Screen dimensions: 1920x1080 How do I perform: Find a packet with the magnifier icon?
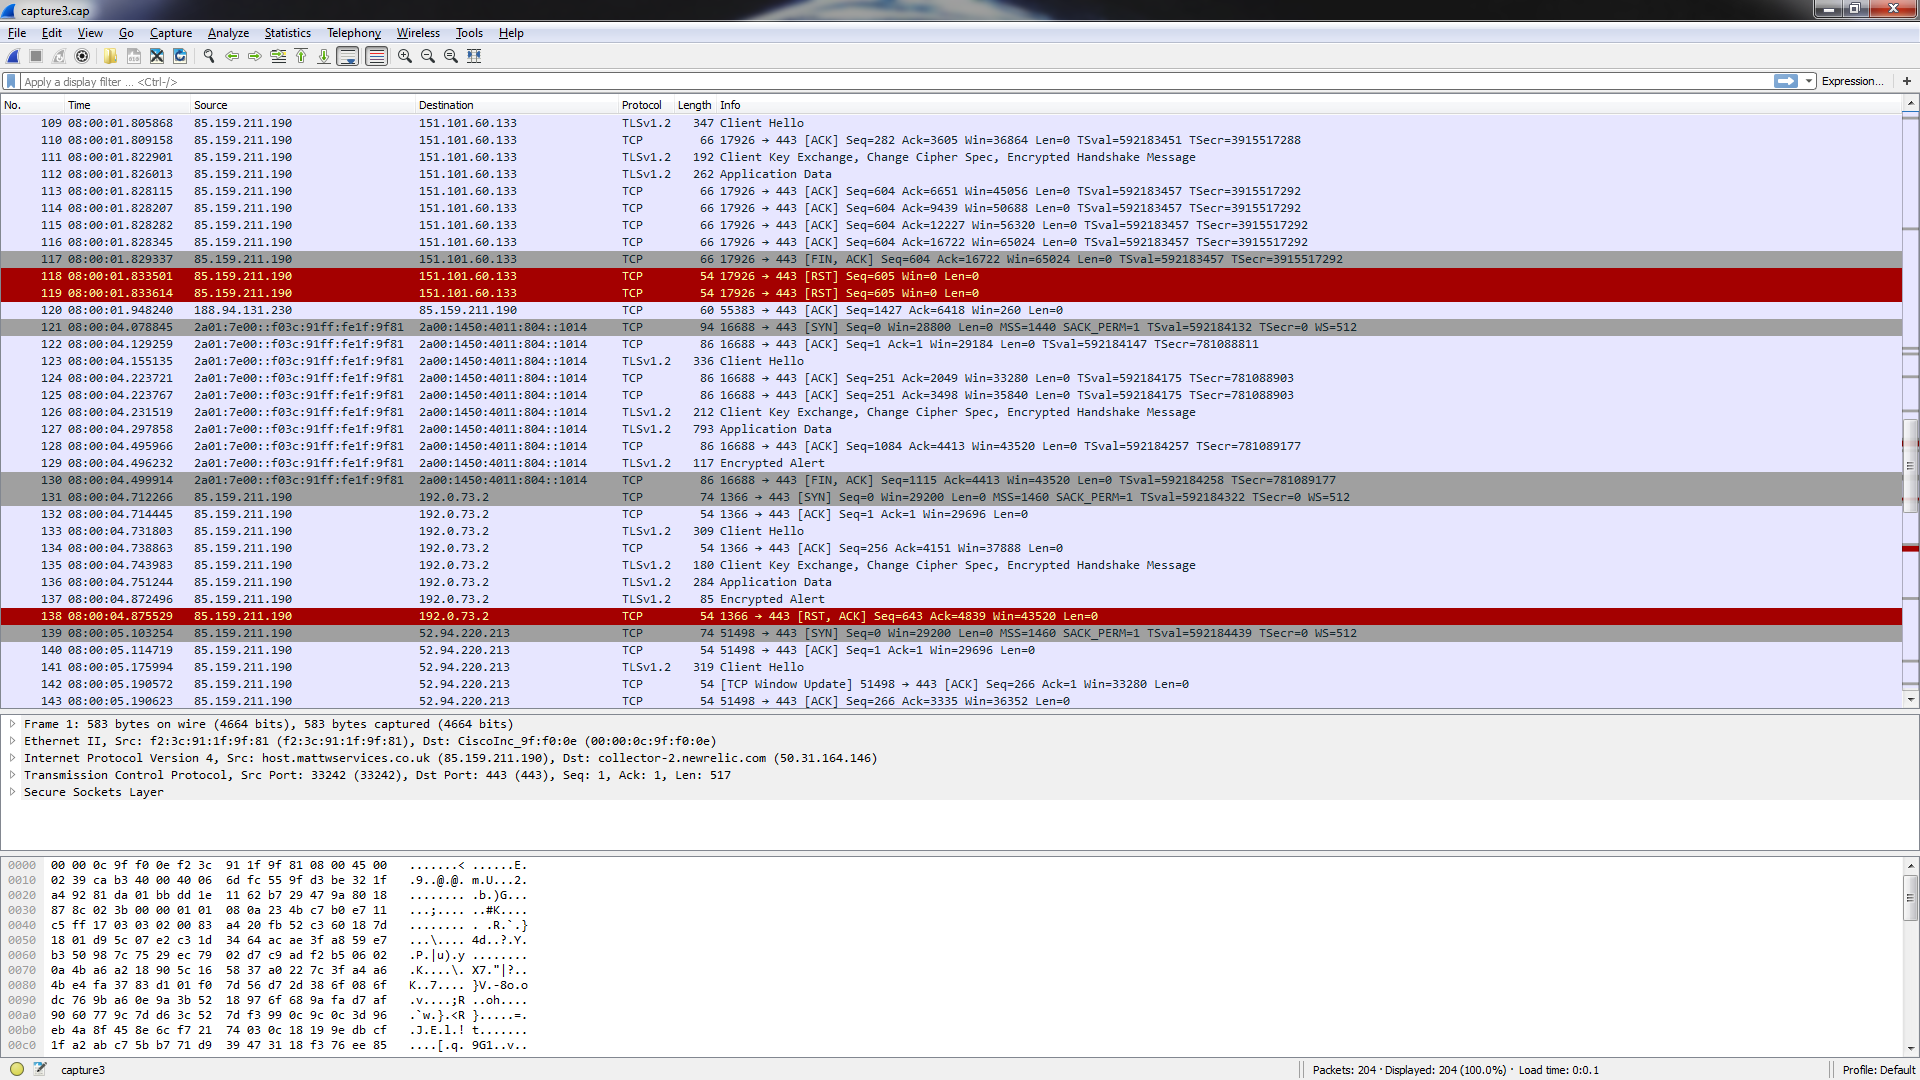(x=209, y=56)
